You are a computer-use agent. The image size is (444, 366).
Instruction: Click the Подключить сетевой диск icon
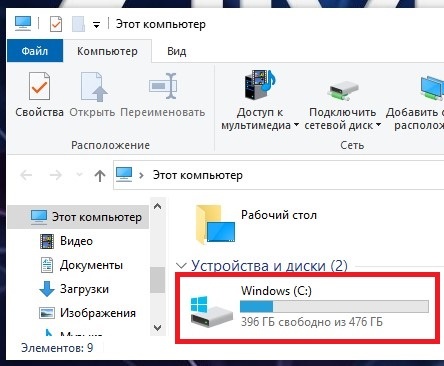(x=343, y=90)
